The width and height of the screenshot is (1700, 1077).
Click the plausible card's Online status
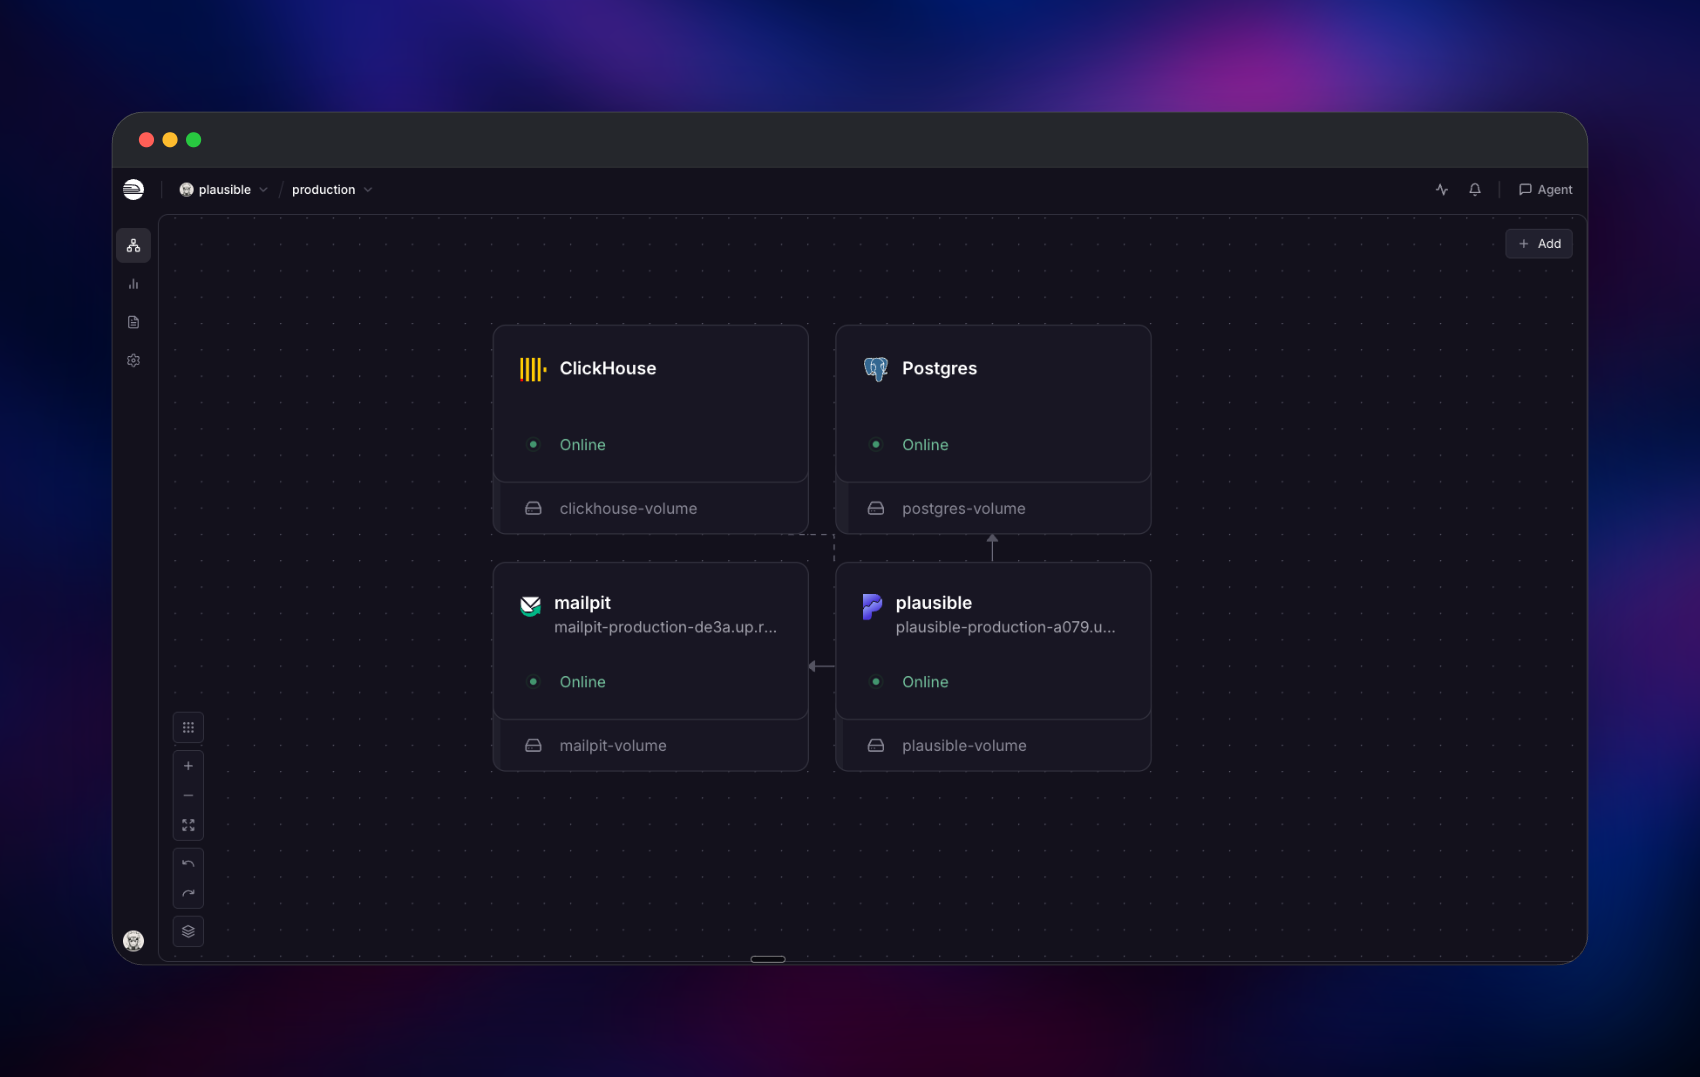[x=925, y=682]
